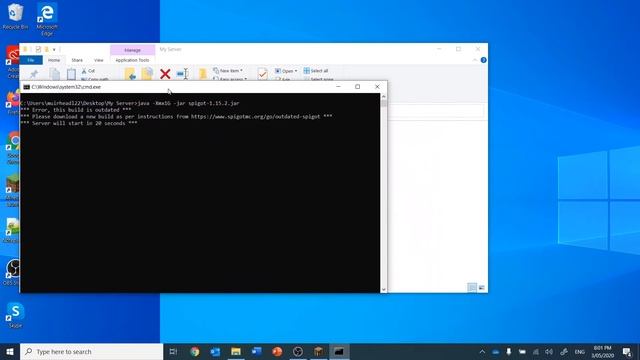Open the Action Center notifications icon
Image resolution: width=640 pixels, height=360 pixels.
[627, 351]
